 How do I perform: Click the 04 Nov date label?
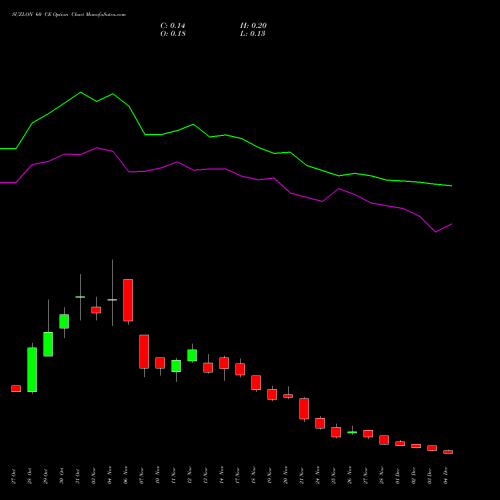[x=110, y=476]
